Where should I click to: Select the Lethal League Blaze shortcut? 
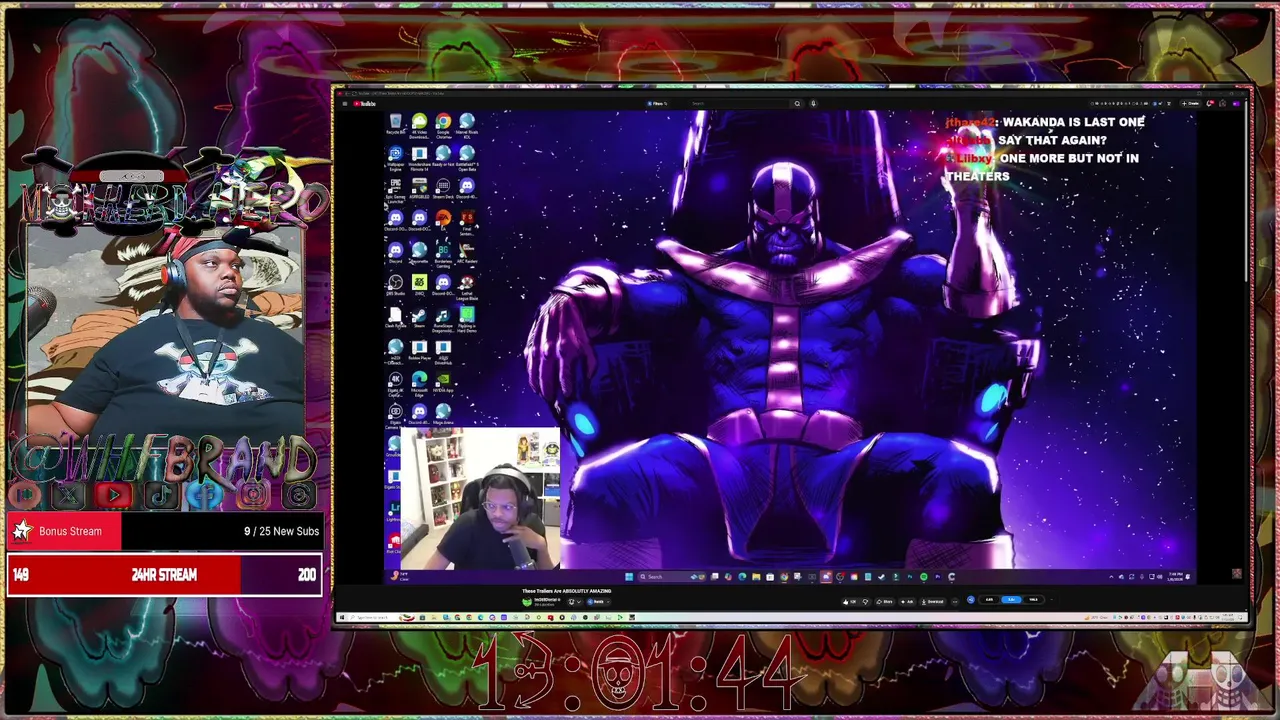coord(467,289)
